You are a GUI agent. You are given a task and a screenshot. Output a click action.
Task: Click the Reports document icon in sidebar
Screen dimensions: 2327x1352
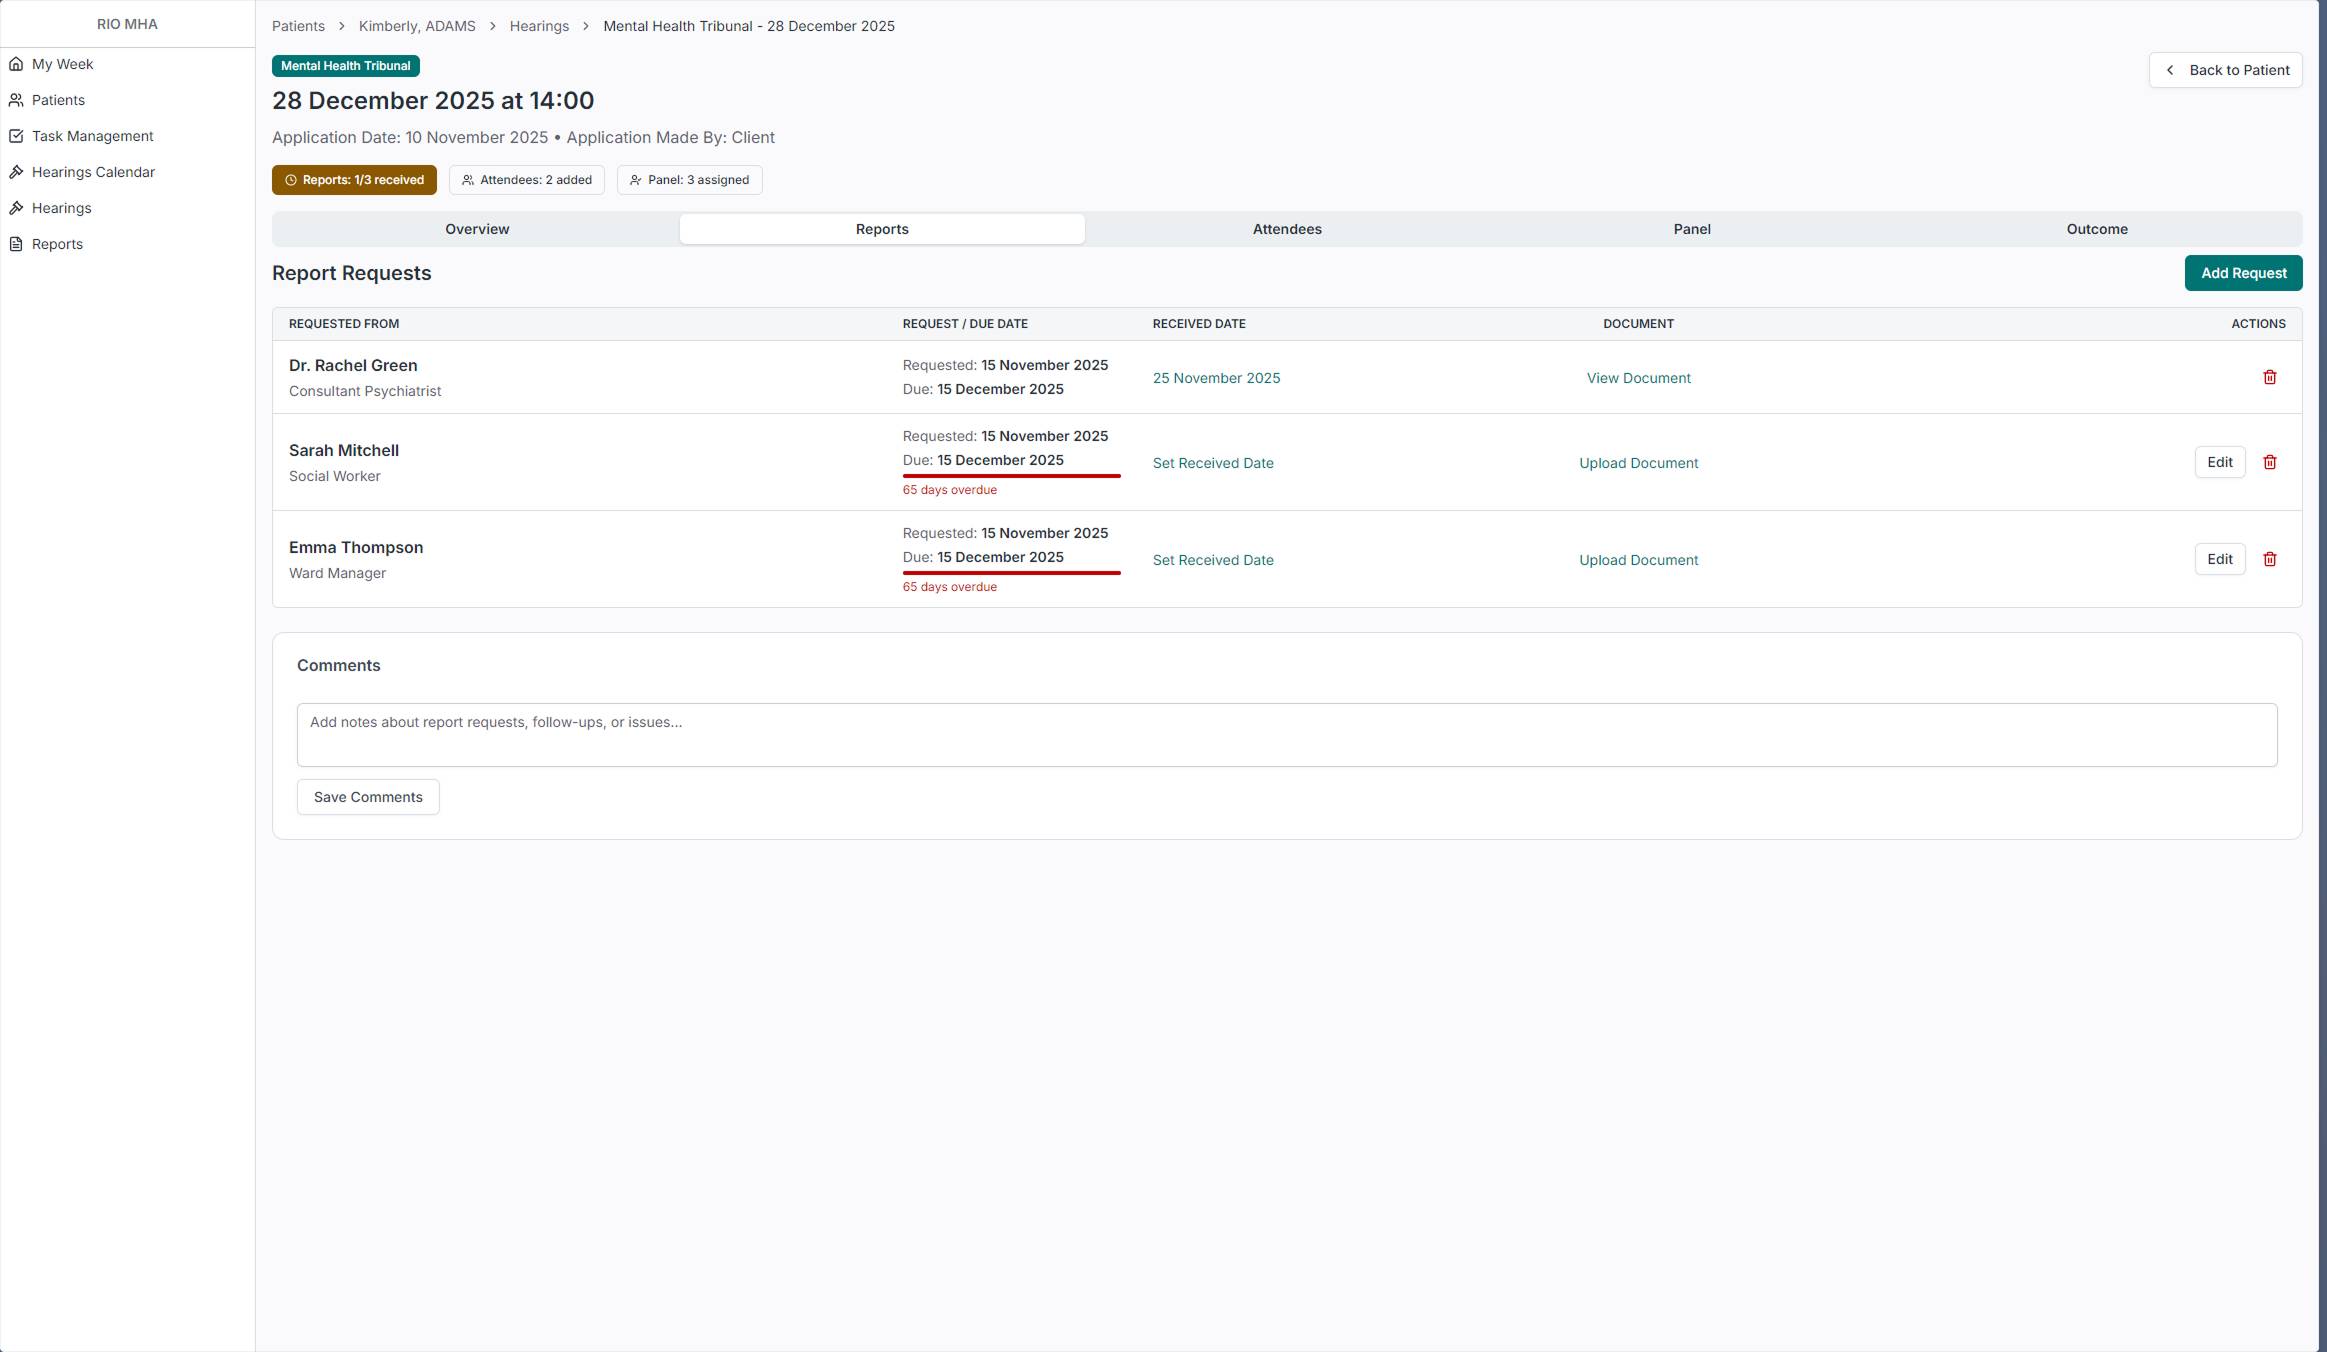click(16, 244)
